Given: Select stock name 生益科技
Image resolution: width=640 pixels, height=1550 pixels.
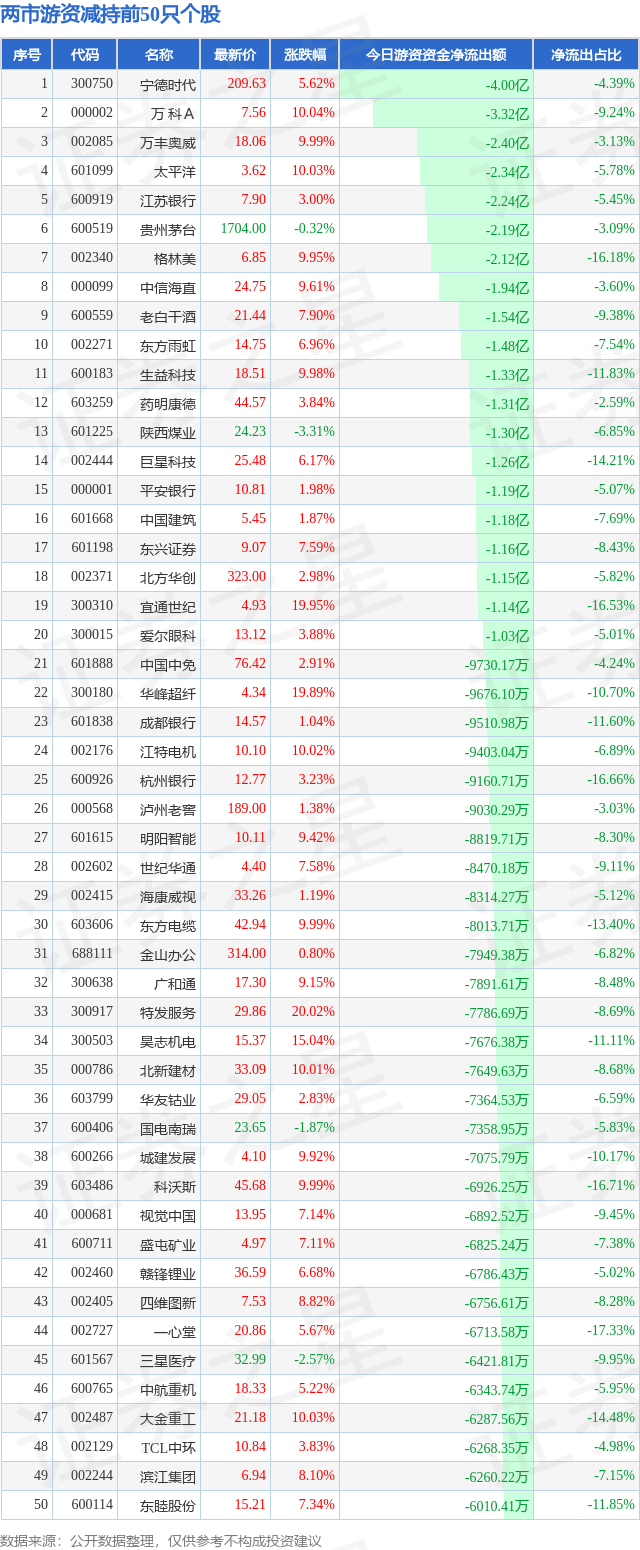Looking at the screenshot, I should [x=169, y=375].
